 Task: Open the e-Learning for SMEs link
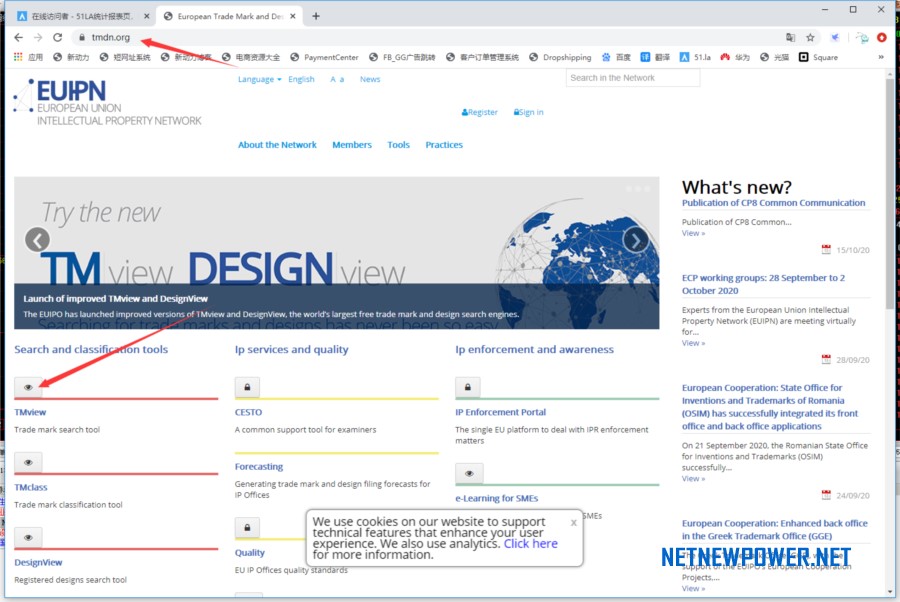pos(496,498)
